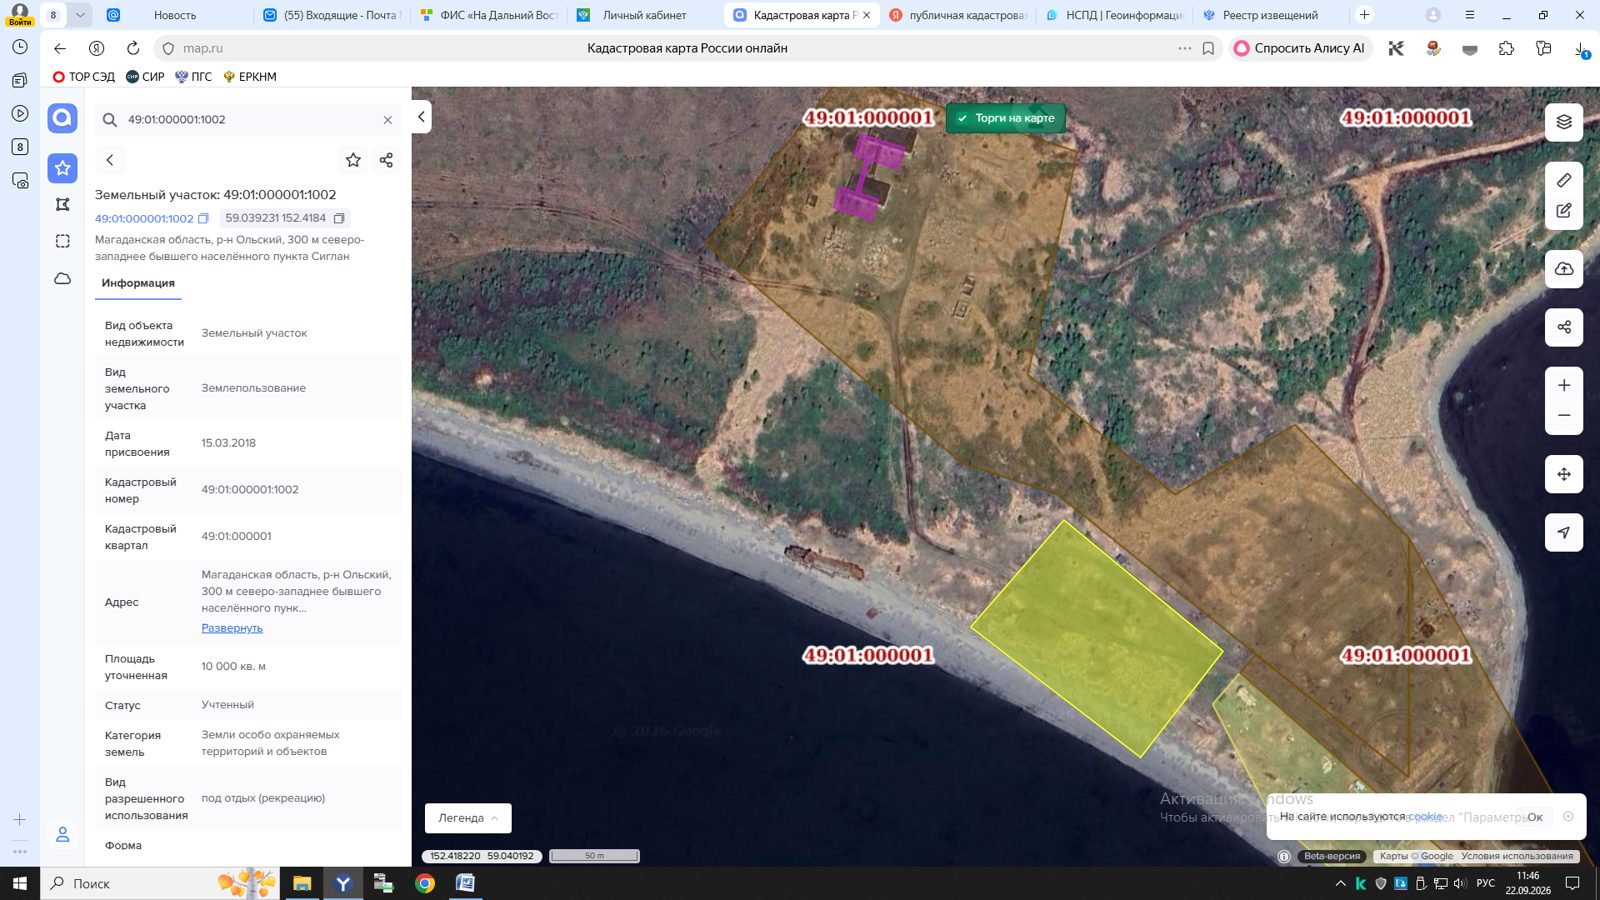Expand the Легенда panel
1600x900 pixels.
point(468,818)
